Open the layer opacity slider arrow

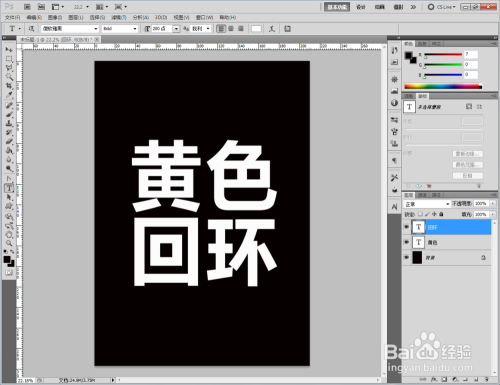tap(493, 203)
